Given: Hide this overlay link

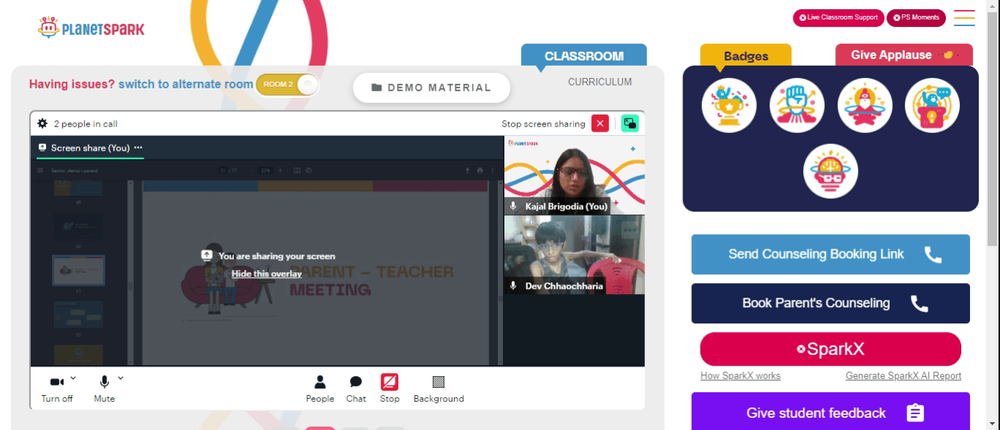Looking at the screenshot, I should pyautogui.click(x=267, y=274).
